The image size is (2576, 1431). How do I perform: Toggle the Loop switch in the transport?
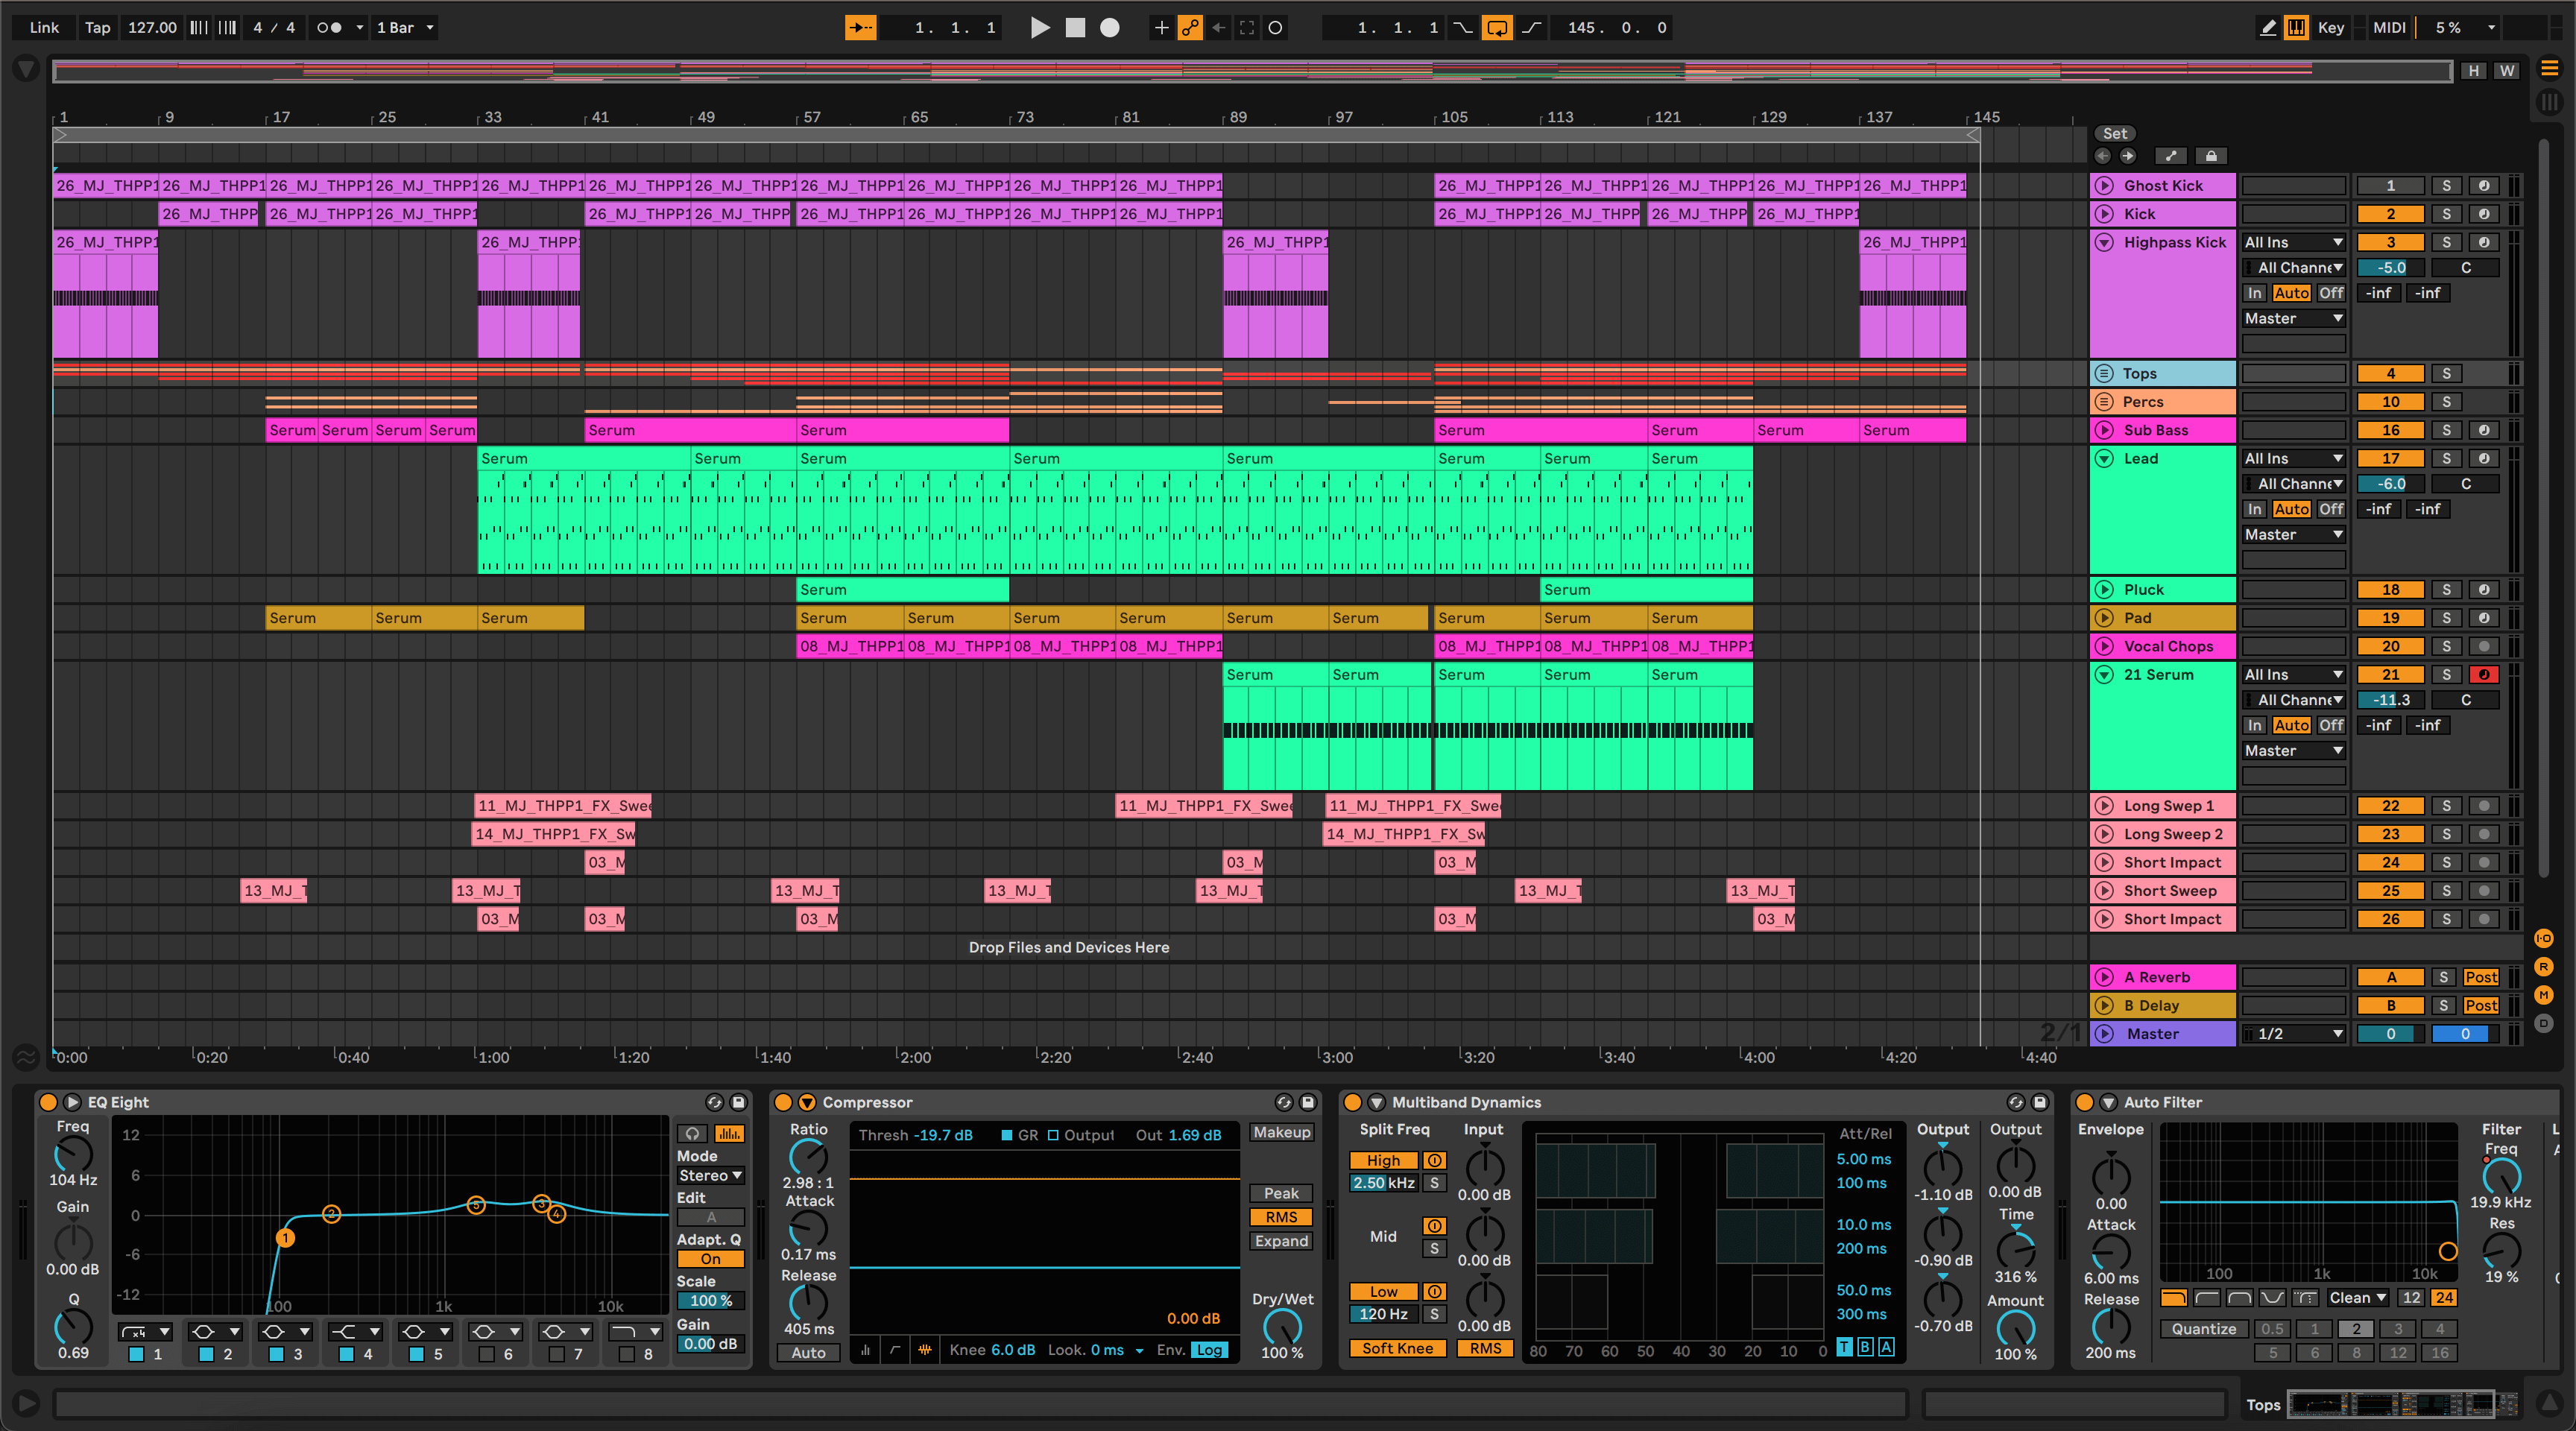pyautogui.click(x=1496, y=28)
